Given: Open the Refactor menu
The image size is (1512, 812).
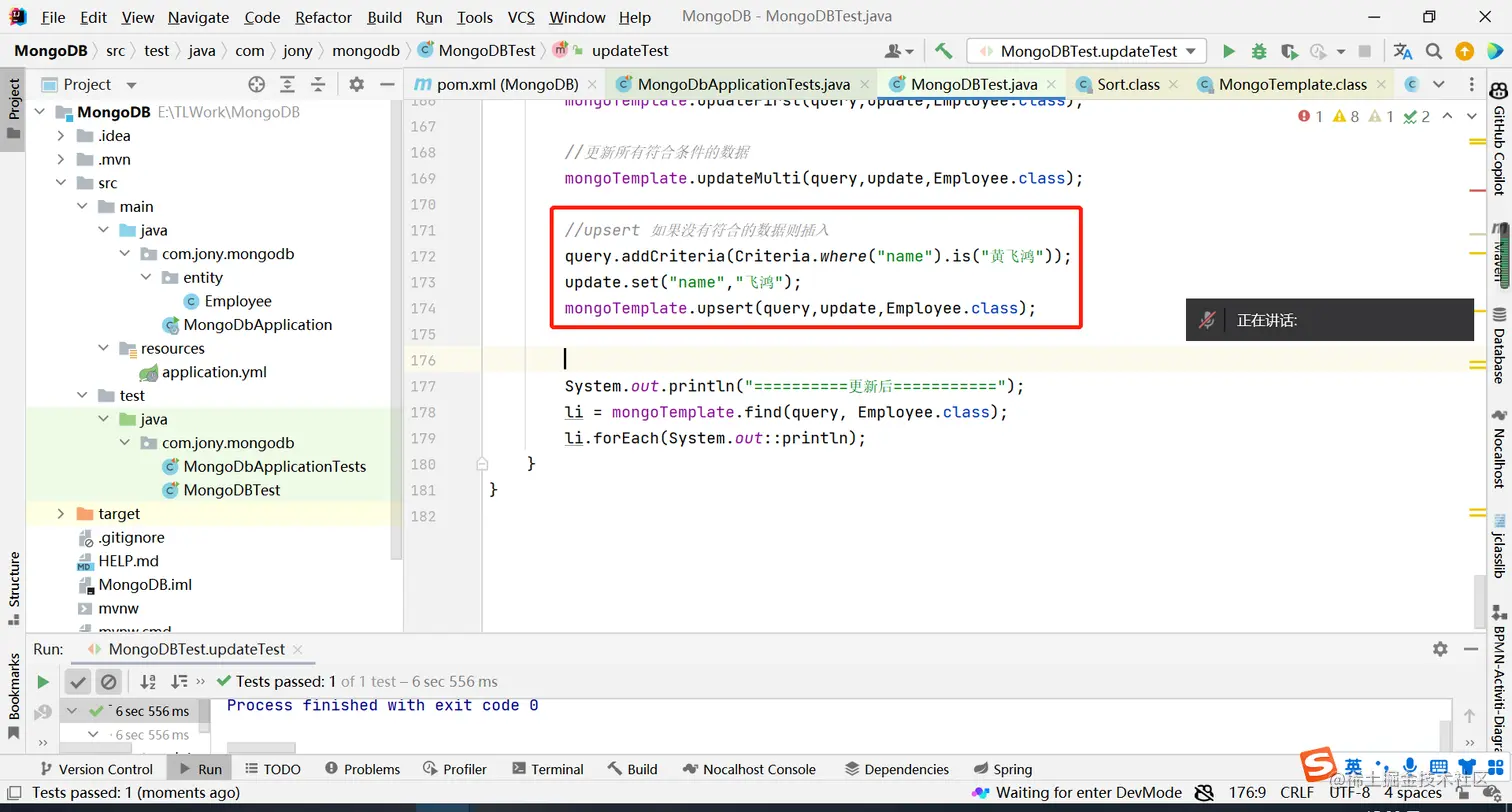Looking at the screenshot, I should 324,17.
